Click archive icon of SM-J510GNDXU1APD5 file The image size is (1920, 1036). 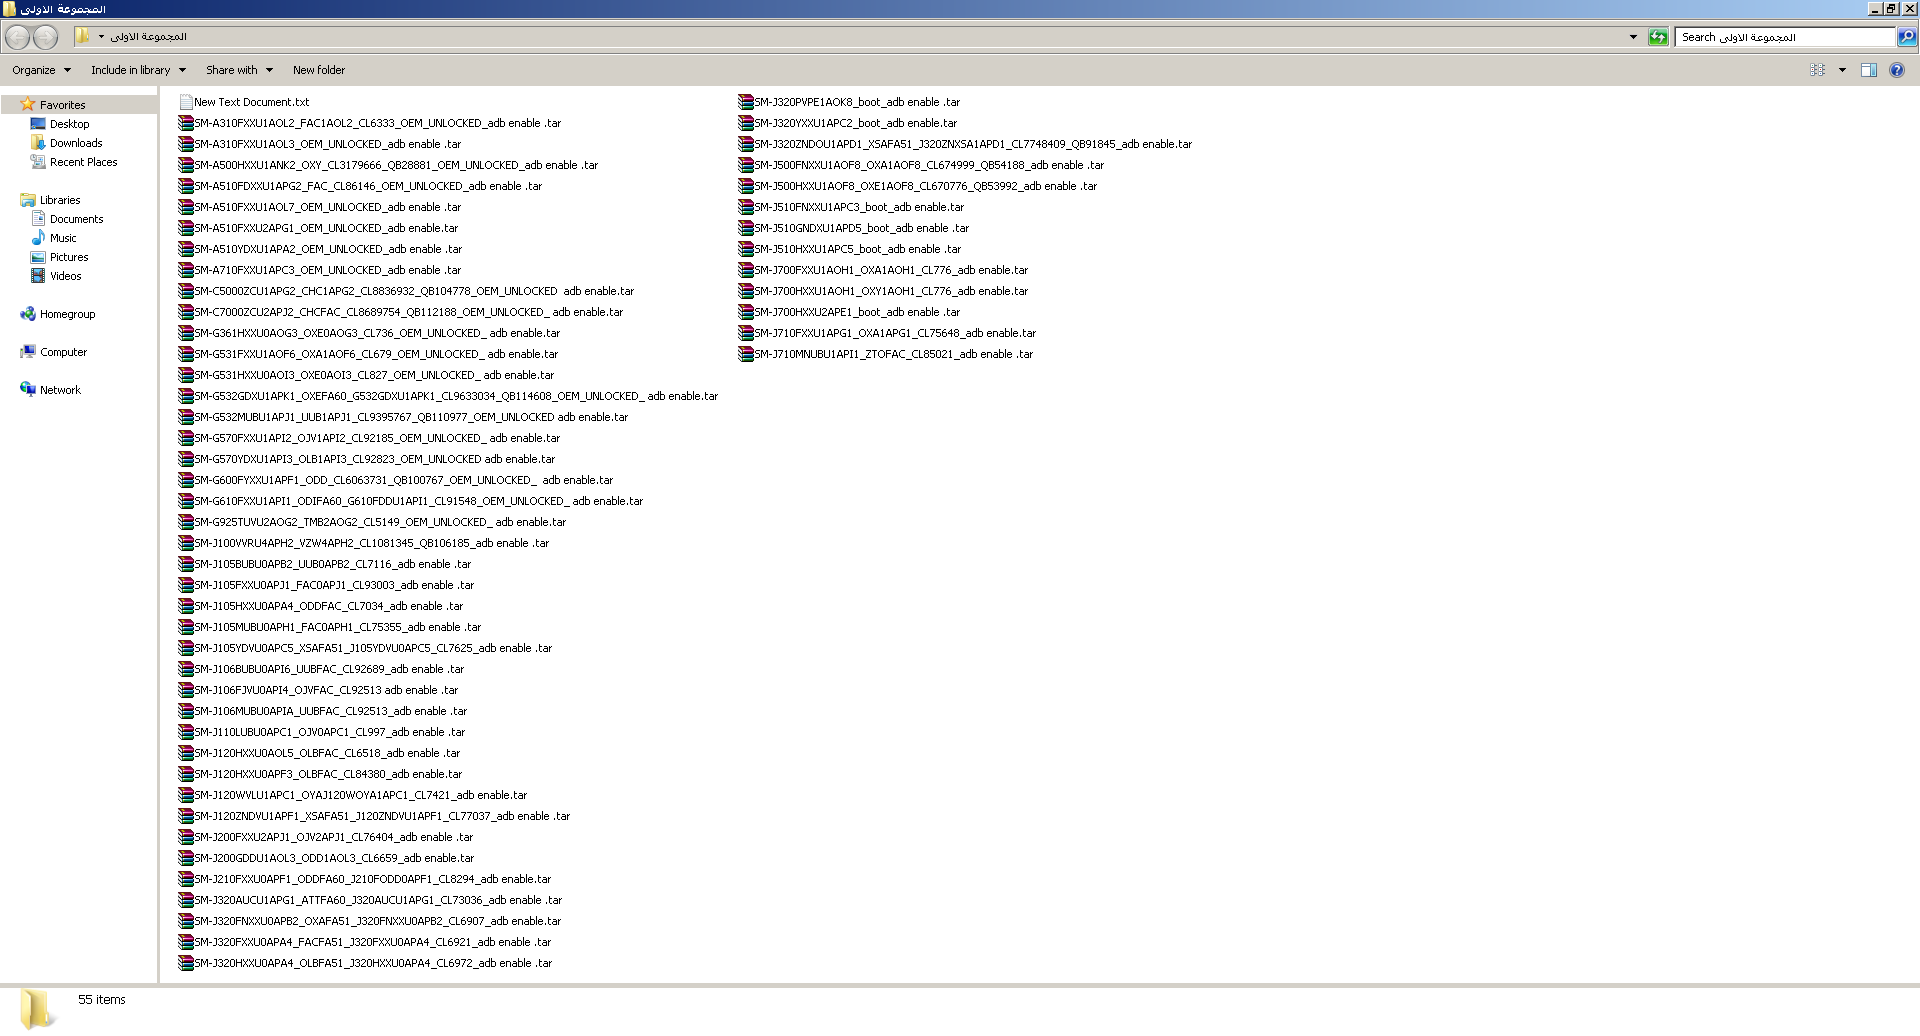click(x=746, y=228)
